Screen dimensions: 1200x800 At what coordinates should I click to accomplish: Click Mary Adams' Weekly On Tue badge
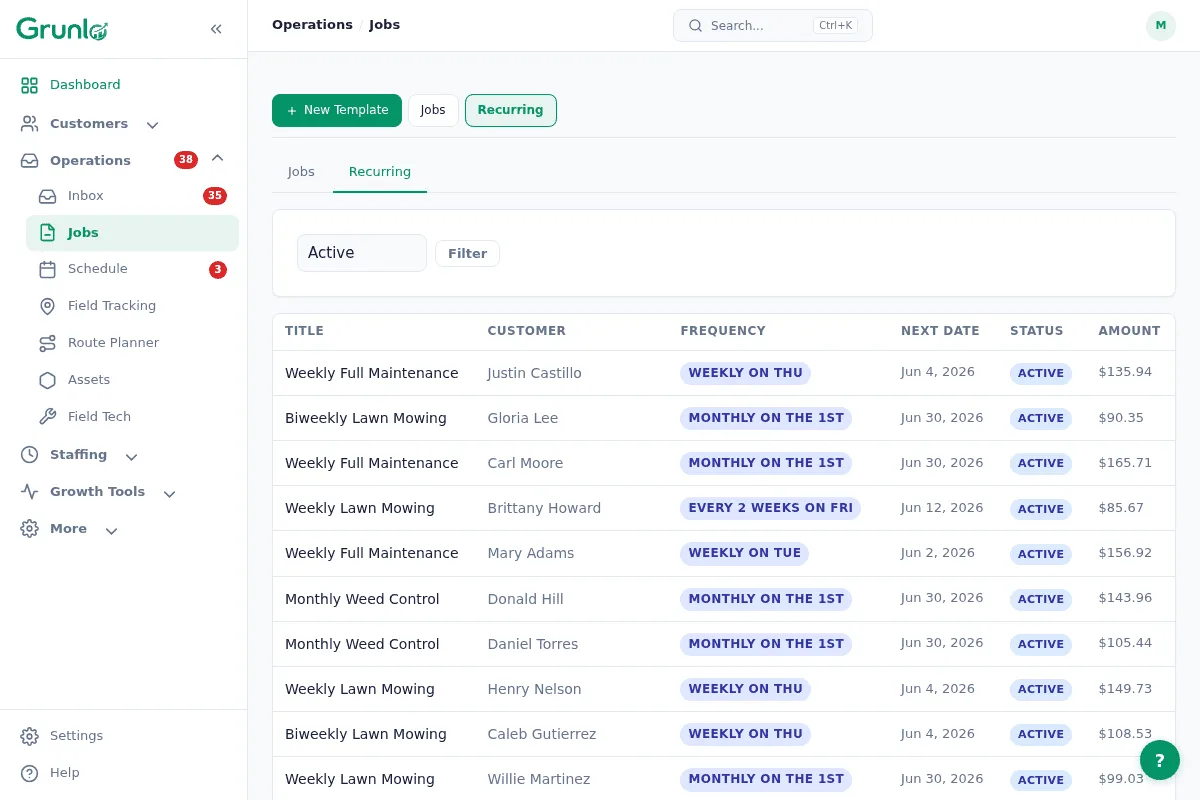point(744,553)
